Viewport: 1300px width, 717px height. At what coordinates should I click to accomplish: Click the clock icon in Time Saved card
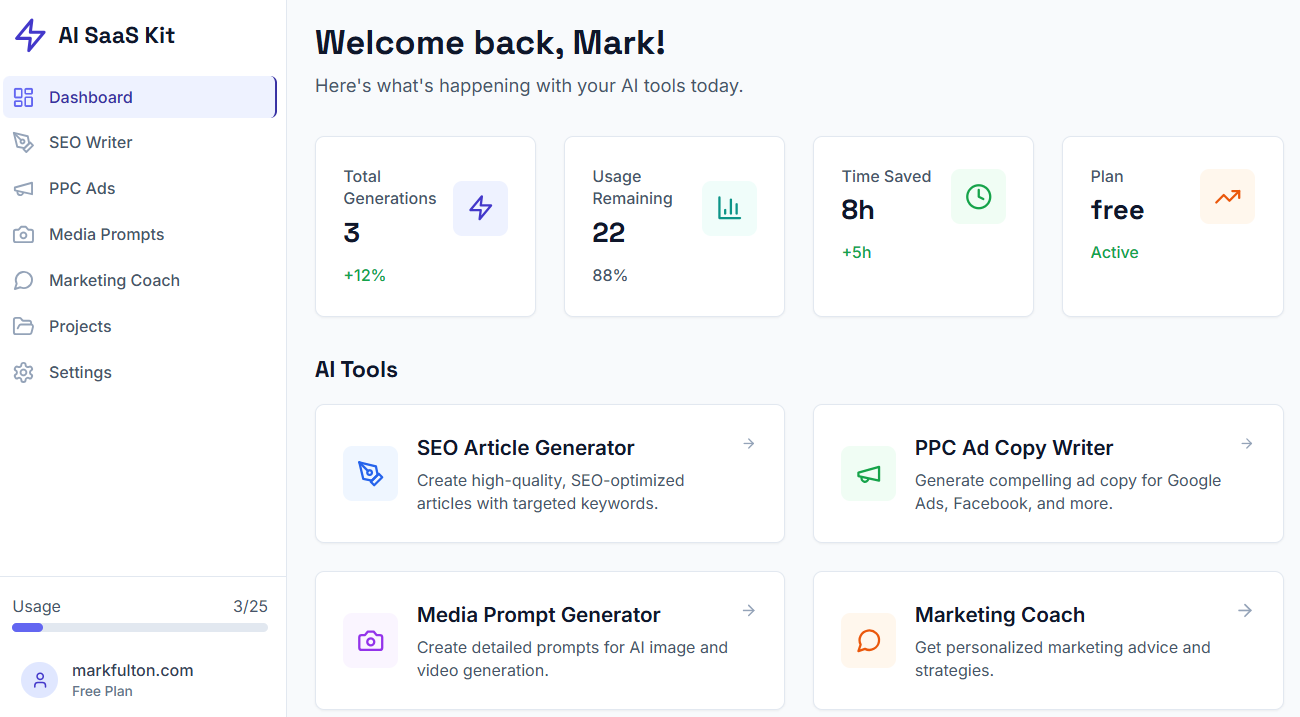coord(978,197)
